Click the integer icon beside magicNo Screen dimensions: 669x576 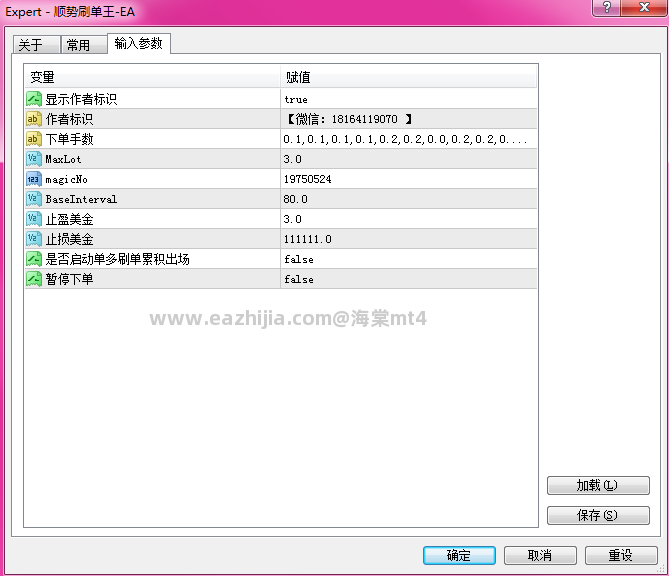pyautogui.click(x=34, y=179)
